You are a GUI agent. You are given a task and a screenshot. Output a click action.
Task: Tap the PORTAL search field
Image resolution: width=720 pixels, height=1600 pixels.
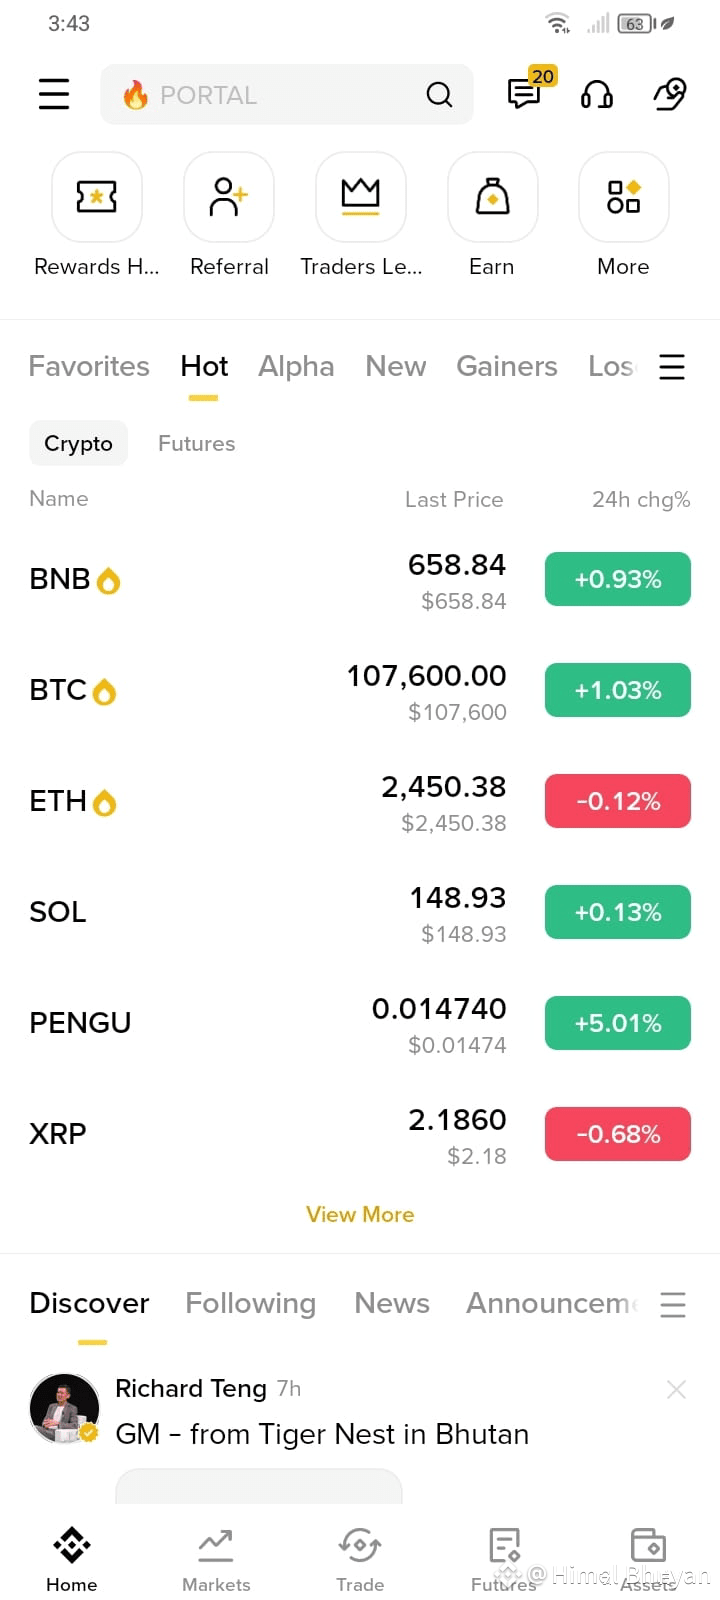[x=287, y=95]
